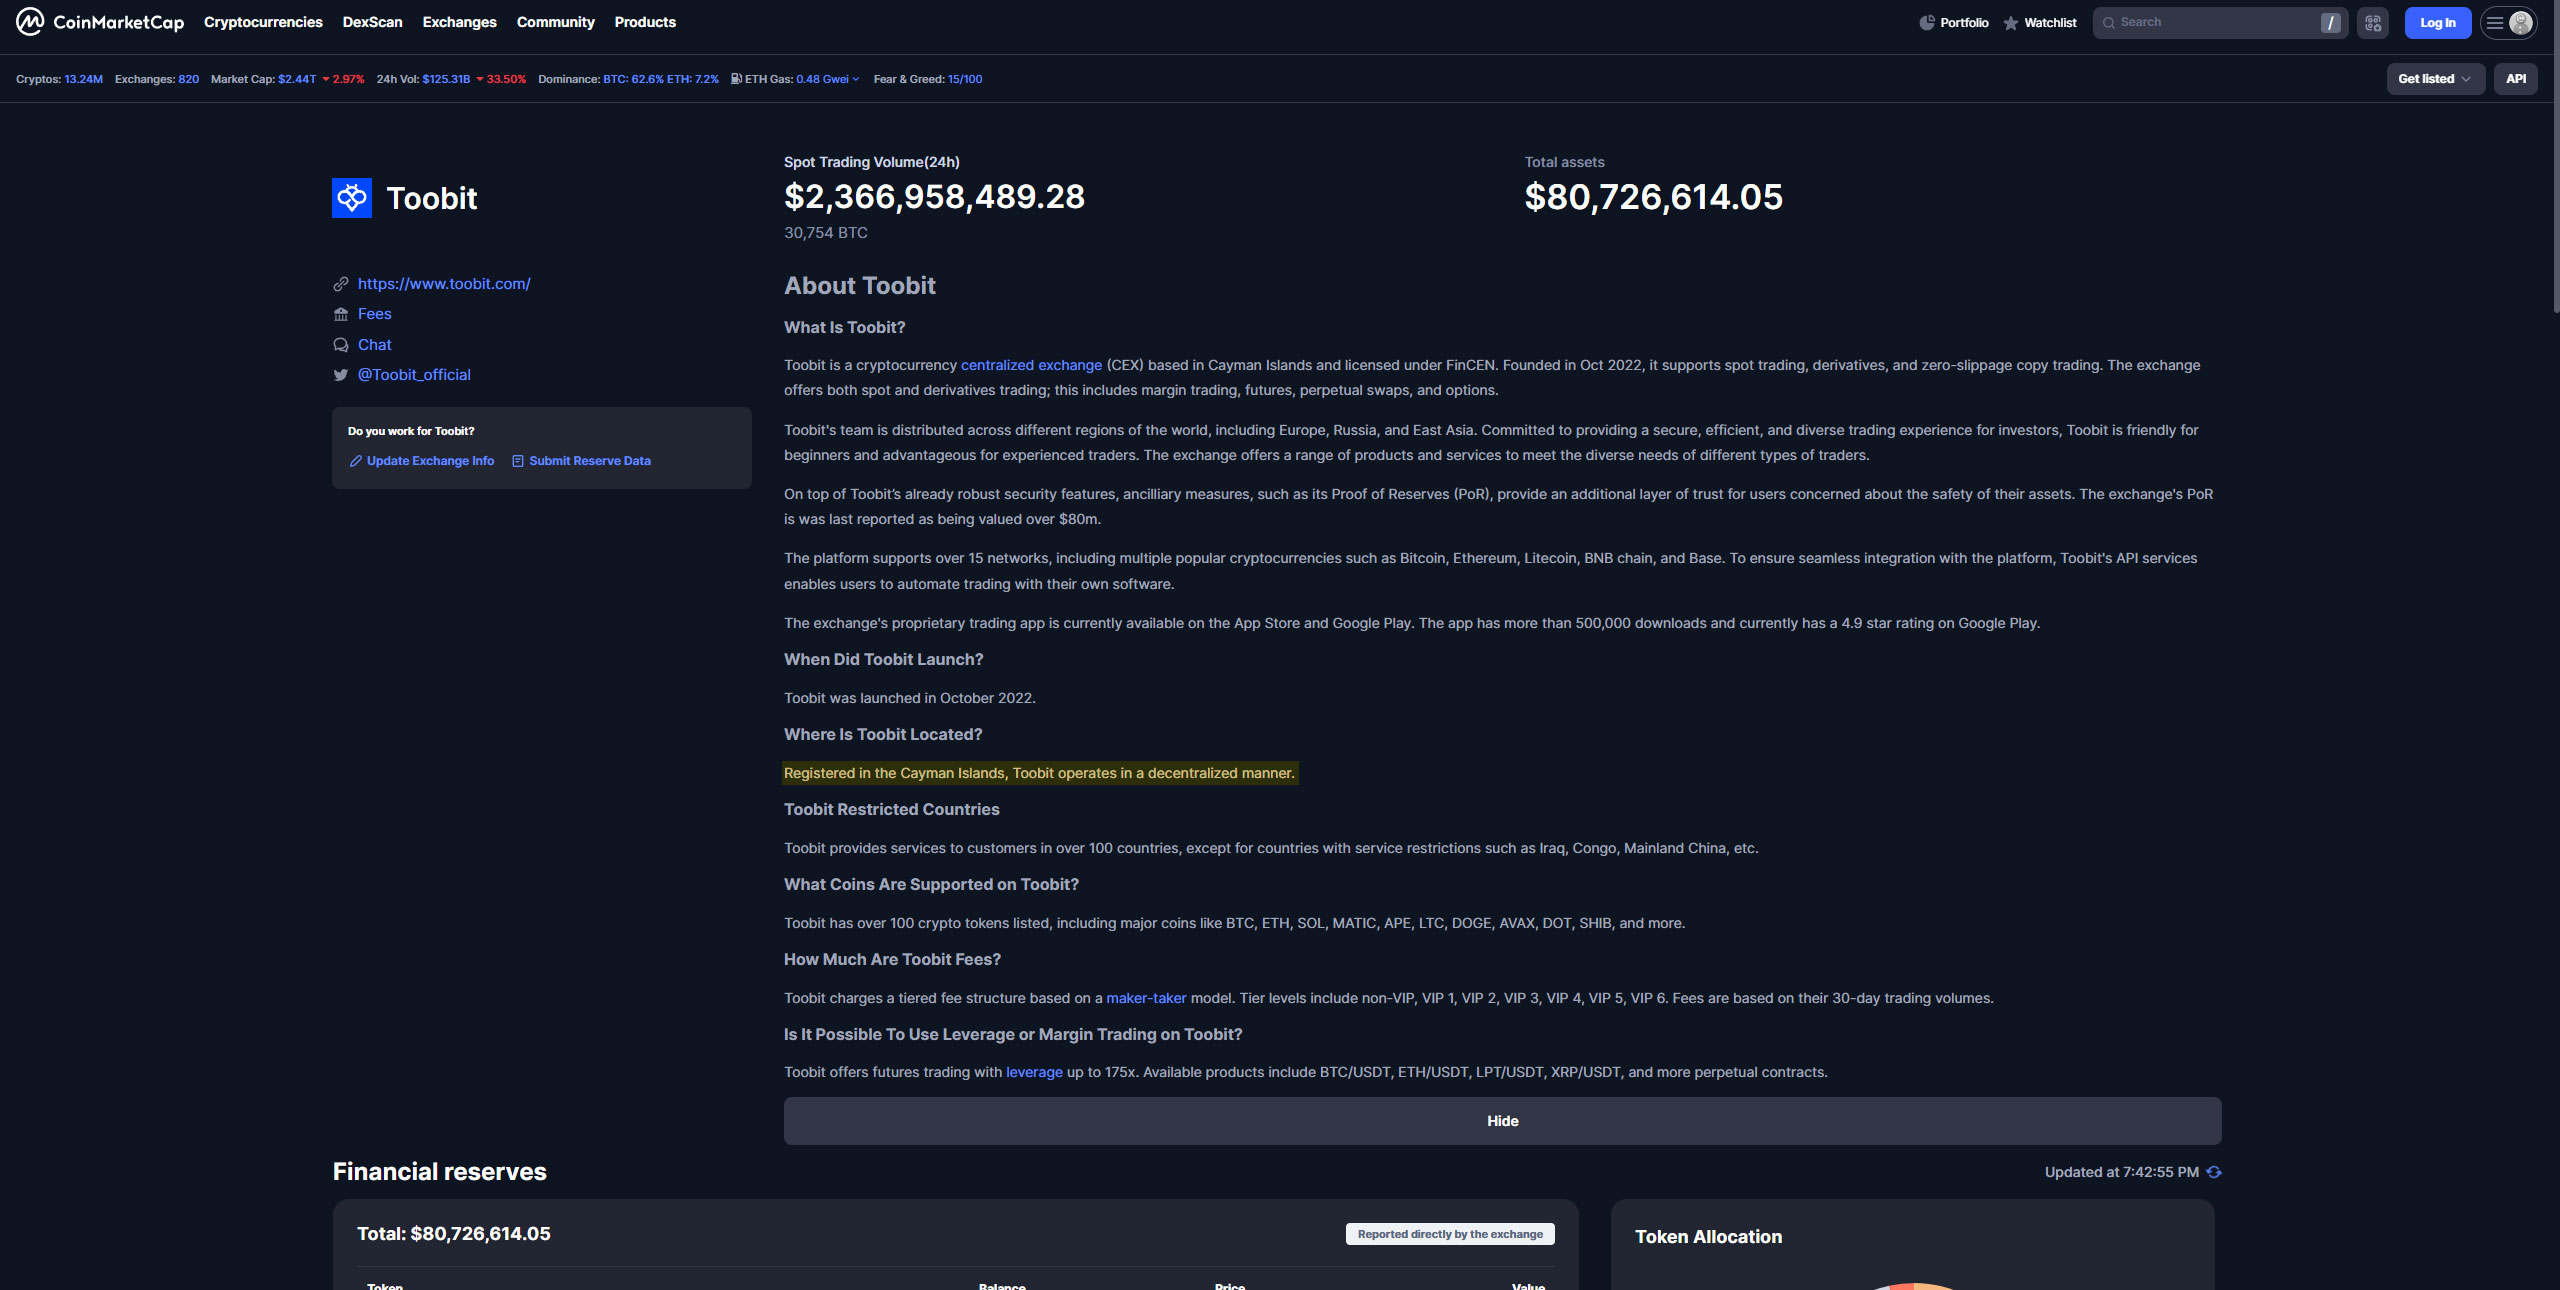Click the When Did Toobit Launch? heading
Image resolution: width=2560 pixels, height=1290 pixels.
[x=884, y=660]
